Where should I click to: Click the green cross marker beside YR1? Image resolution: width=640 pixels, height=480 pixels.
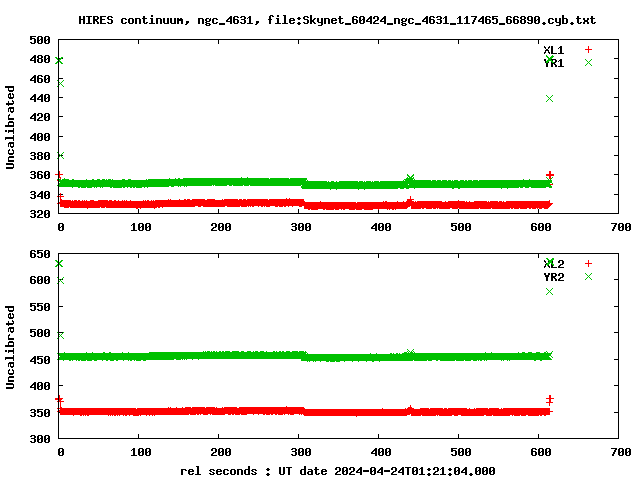(588, 62)
